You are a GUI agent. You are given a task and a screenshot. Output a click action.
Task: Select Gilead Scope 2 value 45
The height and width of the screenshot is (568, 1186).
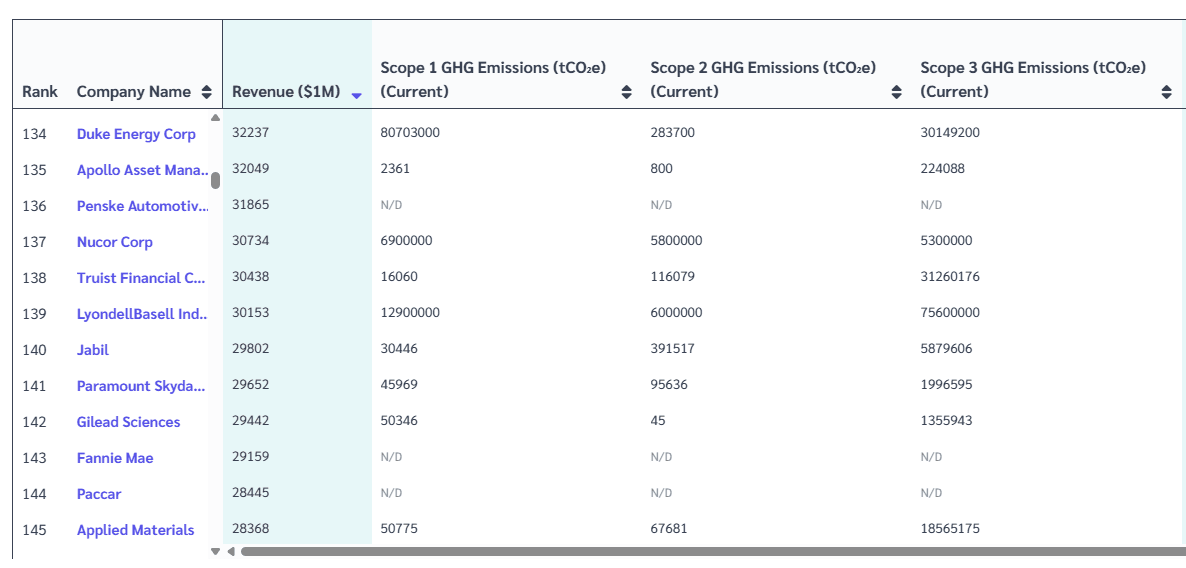tap(658, 421)
